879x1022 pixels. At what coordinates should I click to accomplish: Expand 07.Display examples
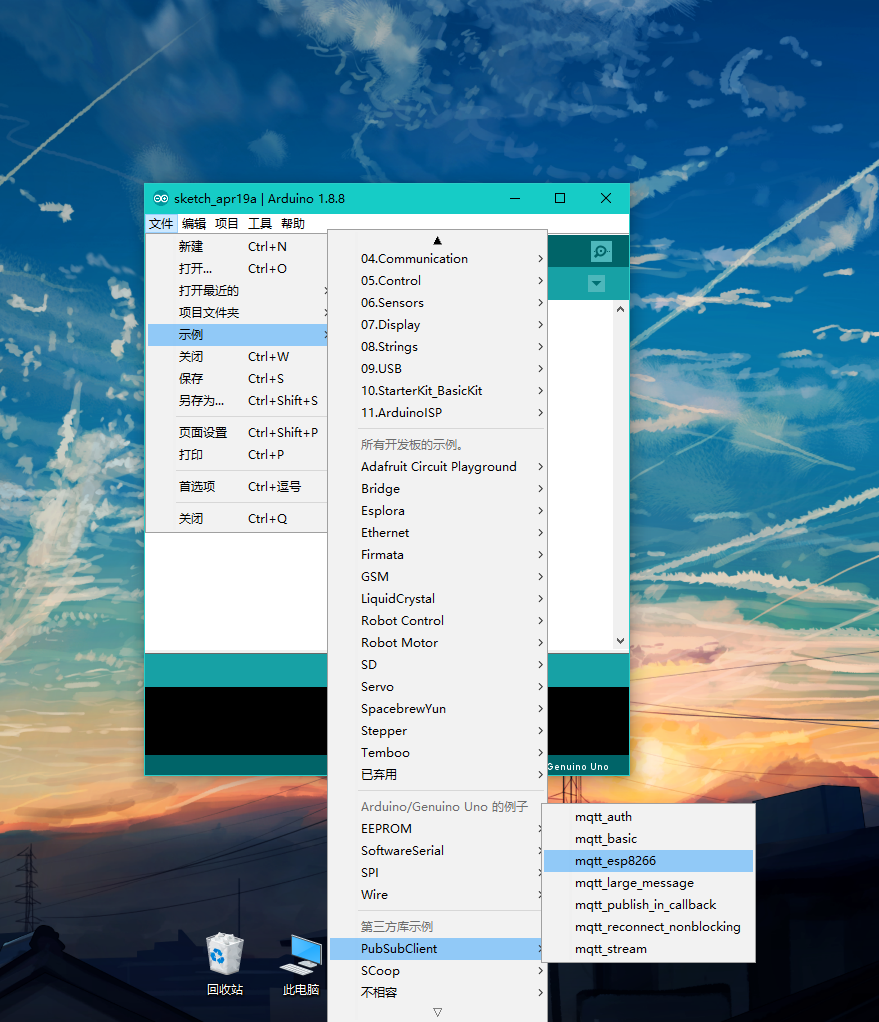point(437,325)
